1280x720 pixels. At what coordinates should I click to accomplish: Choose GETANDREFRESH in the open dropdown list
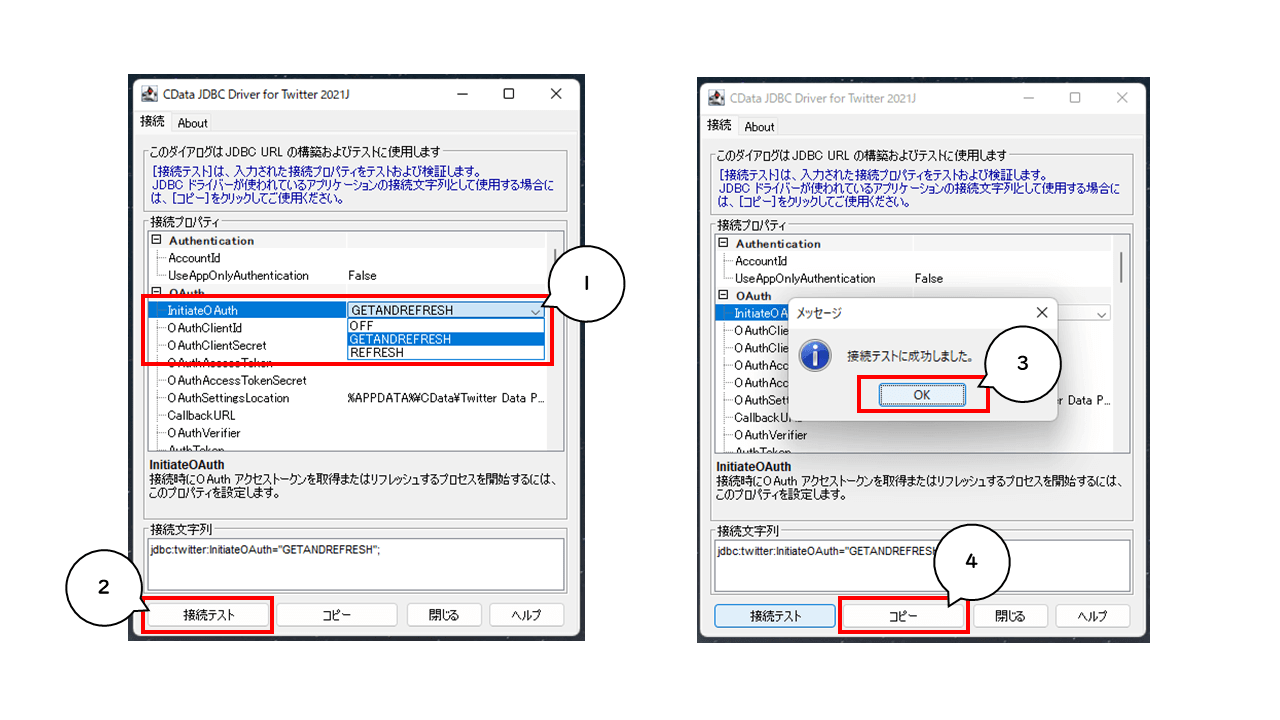pos(446,339)
